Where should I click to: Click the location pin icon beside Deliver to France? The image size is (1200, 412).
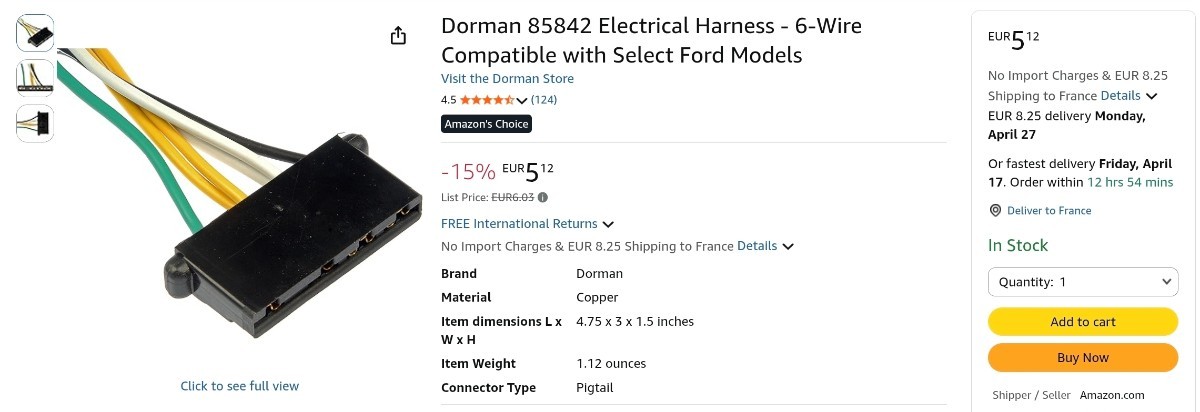pyautogui.click(x=995, y=211)
